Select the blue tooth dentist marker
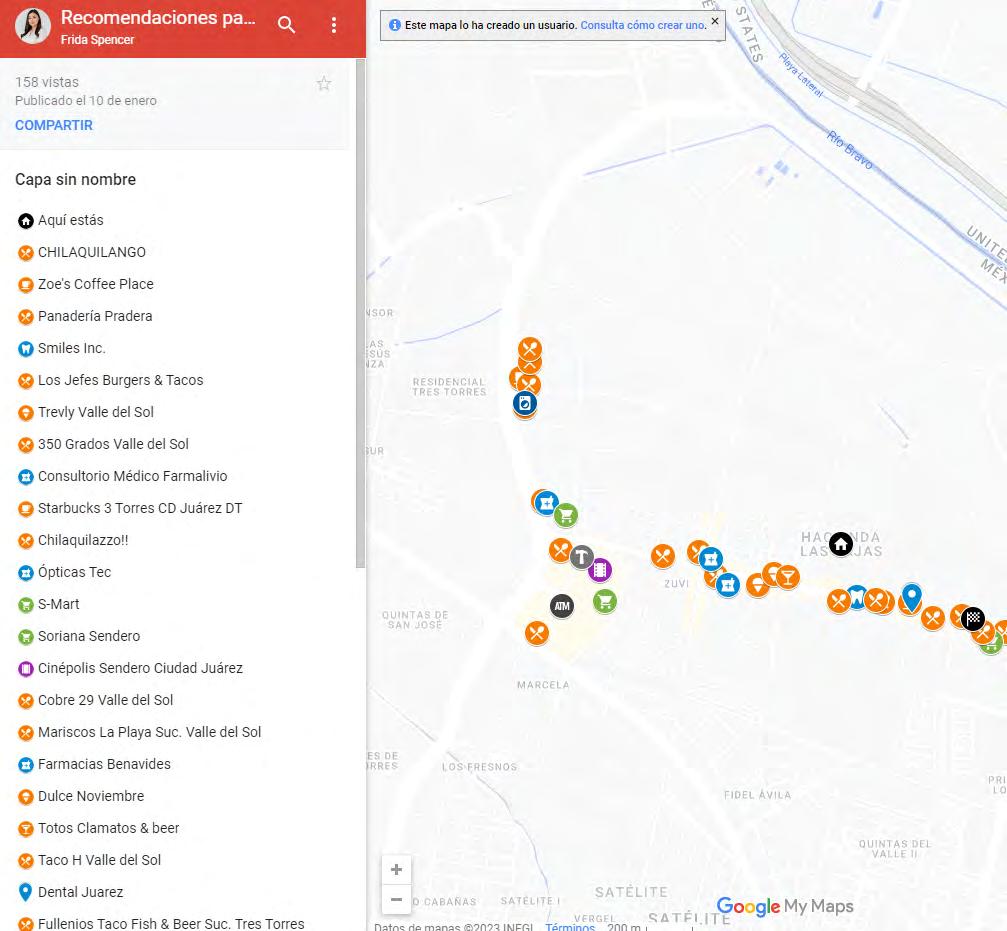The height and width of the screenshot is (931, 1007). [857, 597]
